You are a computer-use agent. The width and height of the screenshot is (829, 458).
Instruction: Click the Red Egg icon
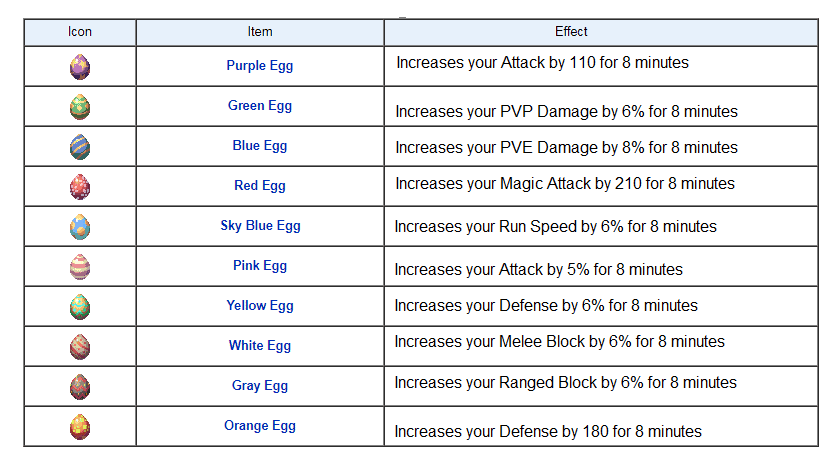coord(80,187)
